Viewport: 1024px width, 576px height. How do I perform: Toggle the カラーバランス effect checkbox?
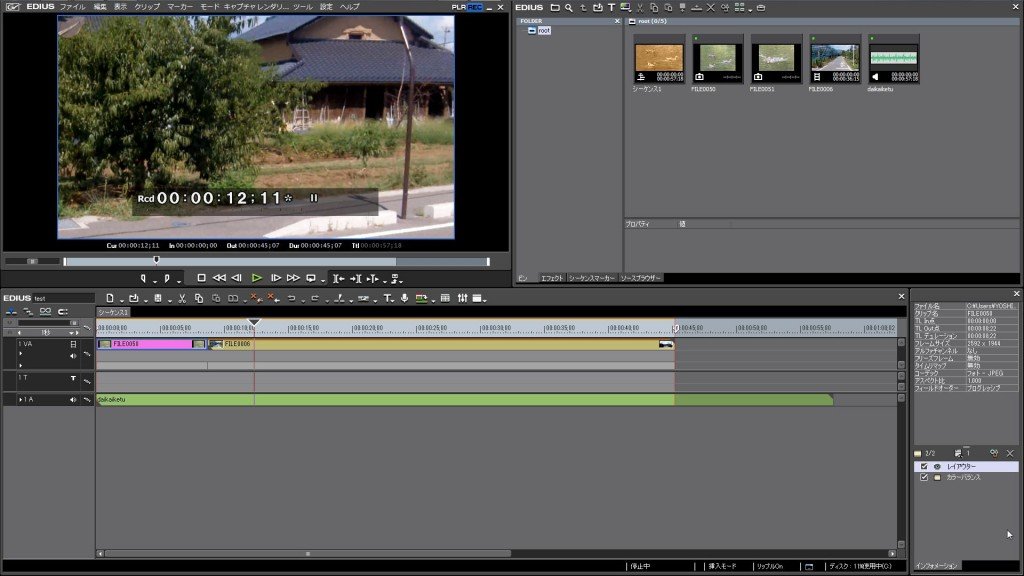pos(923,477)
